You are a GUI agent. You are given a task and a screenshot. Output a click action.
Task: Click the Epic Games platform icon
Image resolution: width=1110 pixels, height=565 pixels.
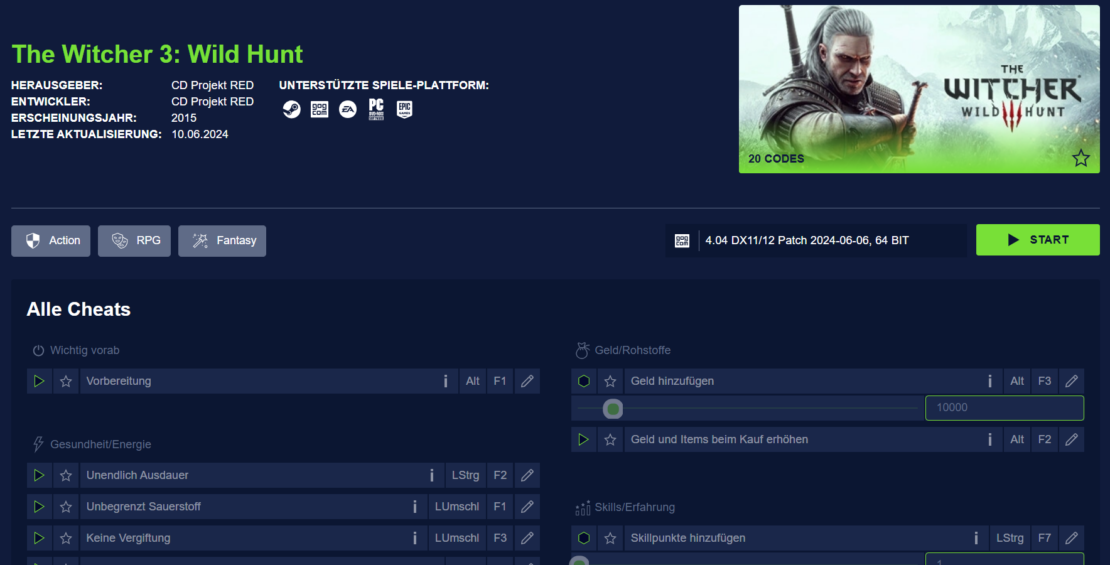click(x=404, y=109)
